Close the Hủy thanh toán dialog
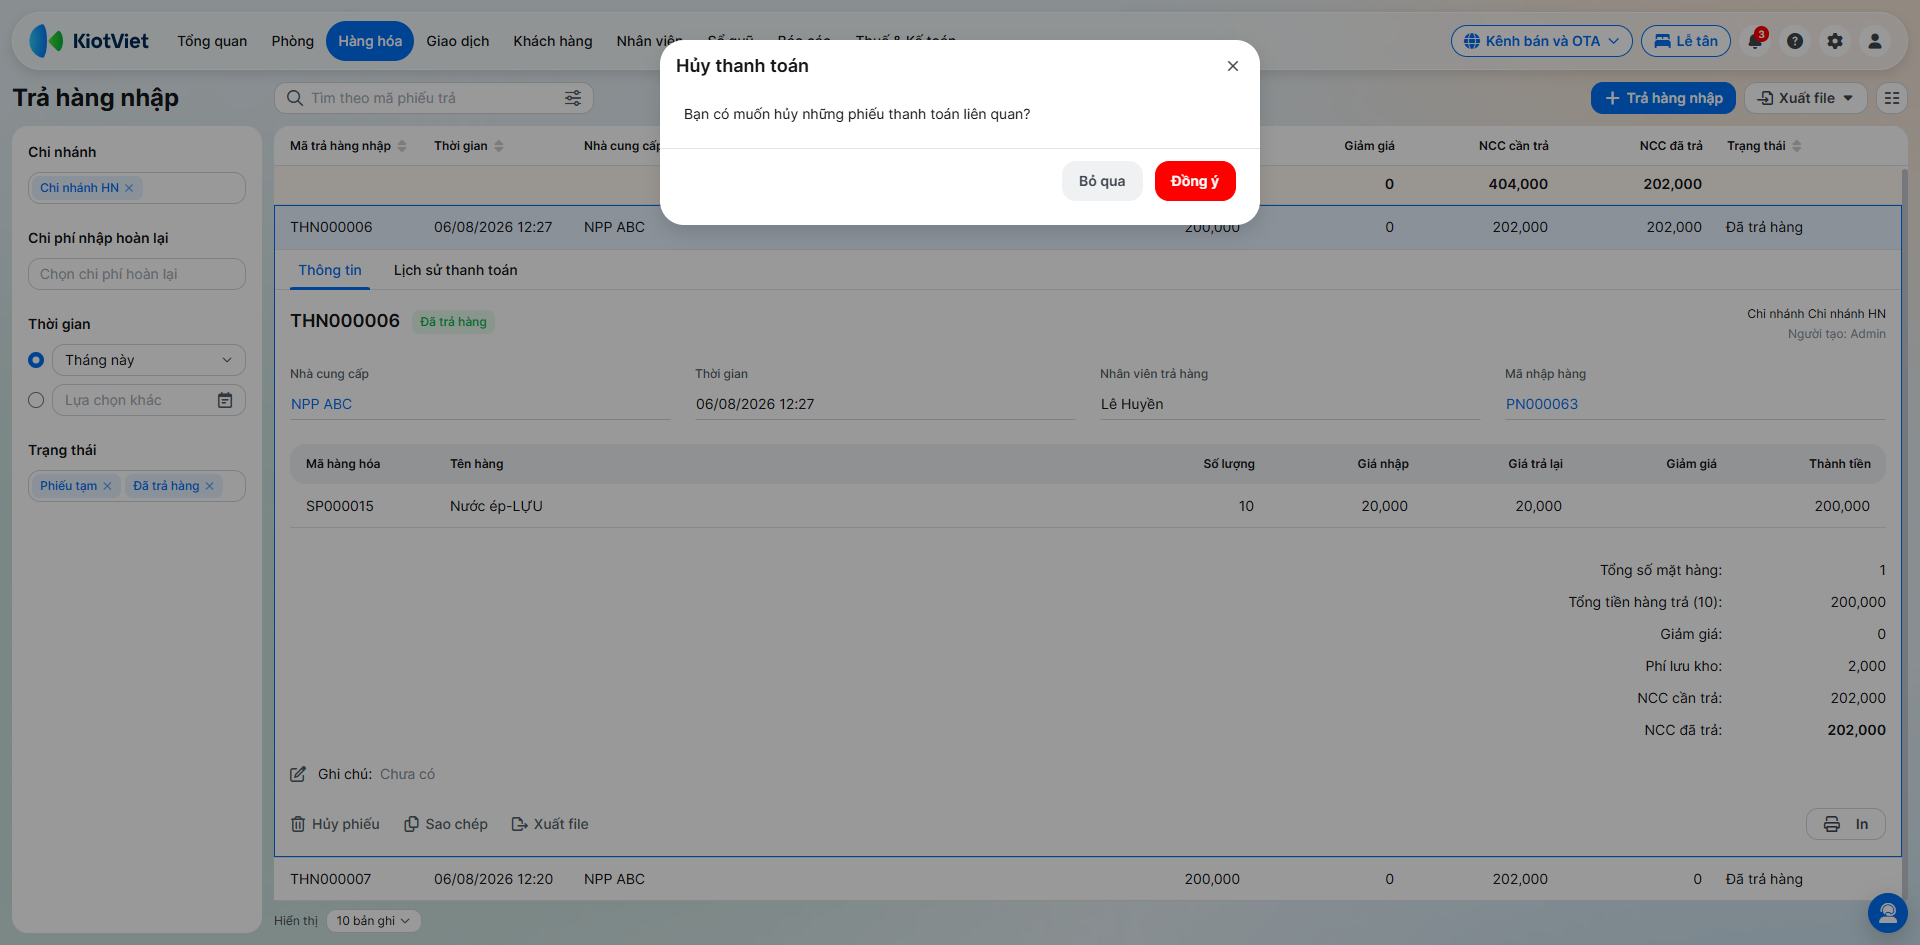Screen dimensions: 1920x945 (1232, 66)
